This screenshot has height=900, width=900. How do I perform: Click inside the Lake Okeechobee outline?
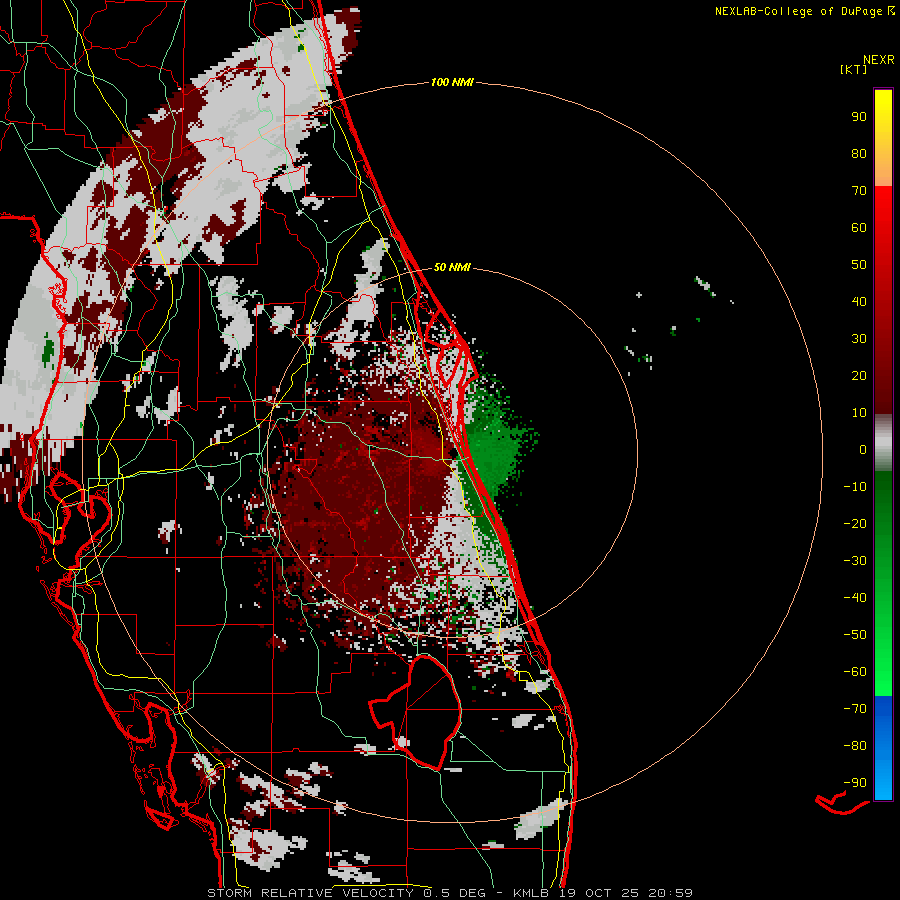[x=425, y=712]
